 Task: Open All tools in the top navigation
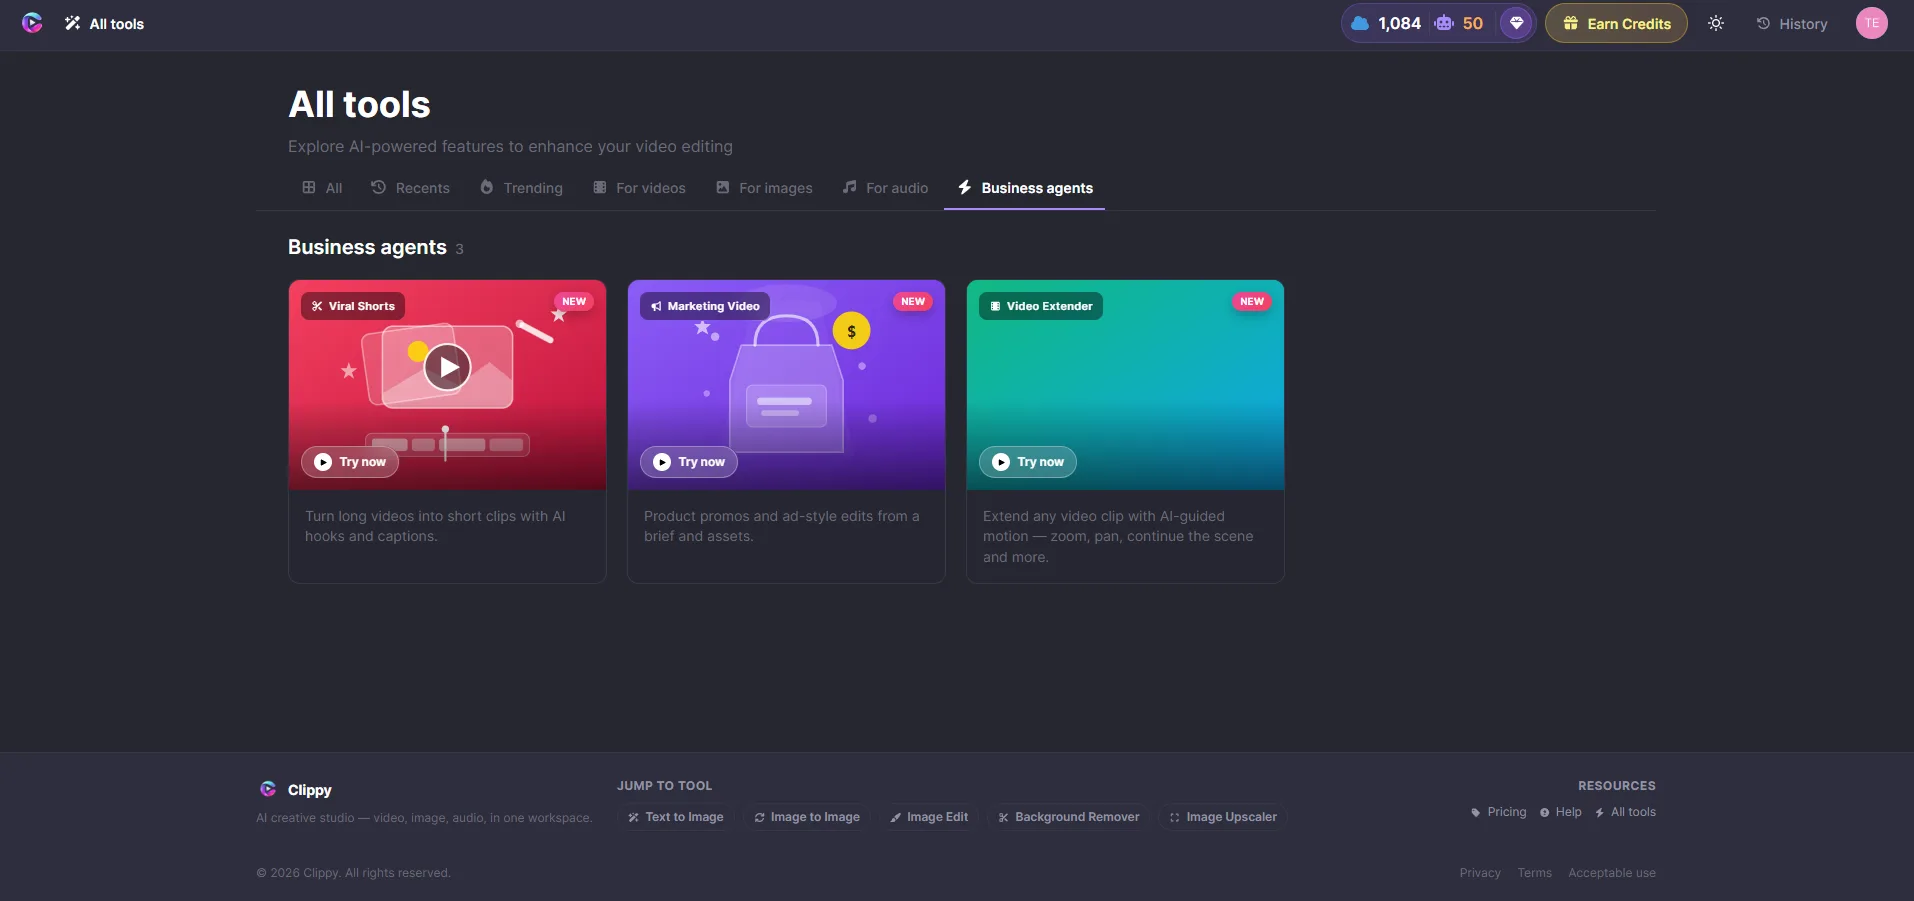tap(105, 24)
